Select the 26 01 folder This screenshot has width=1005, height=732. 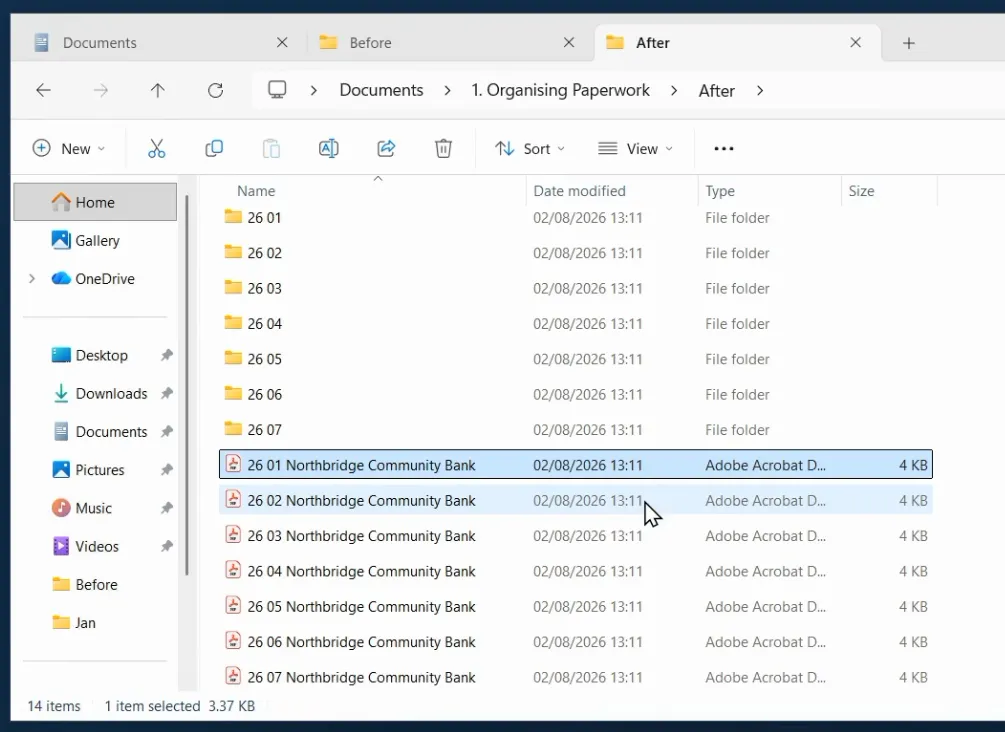click(x=576, y=218)
